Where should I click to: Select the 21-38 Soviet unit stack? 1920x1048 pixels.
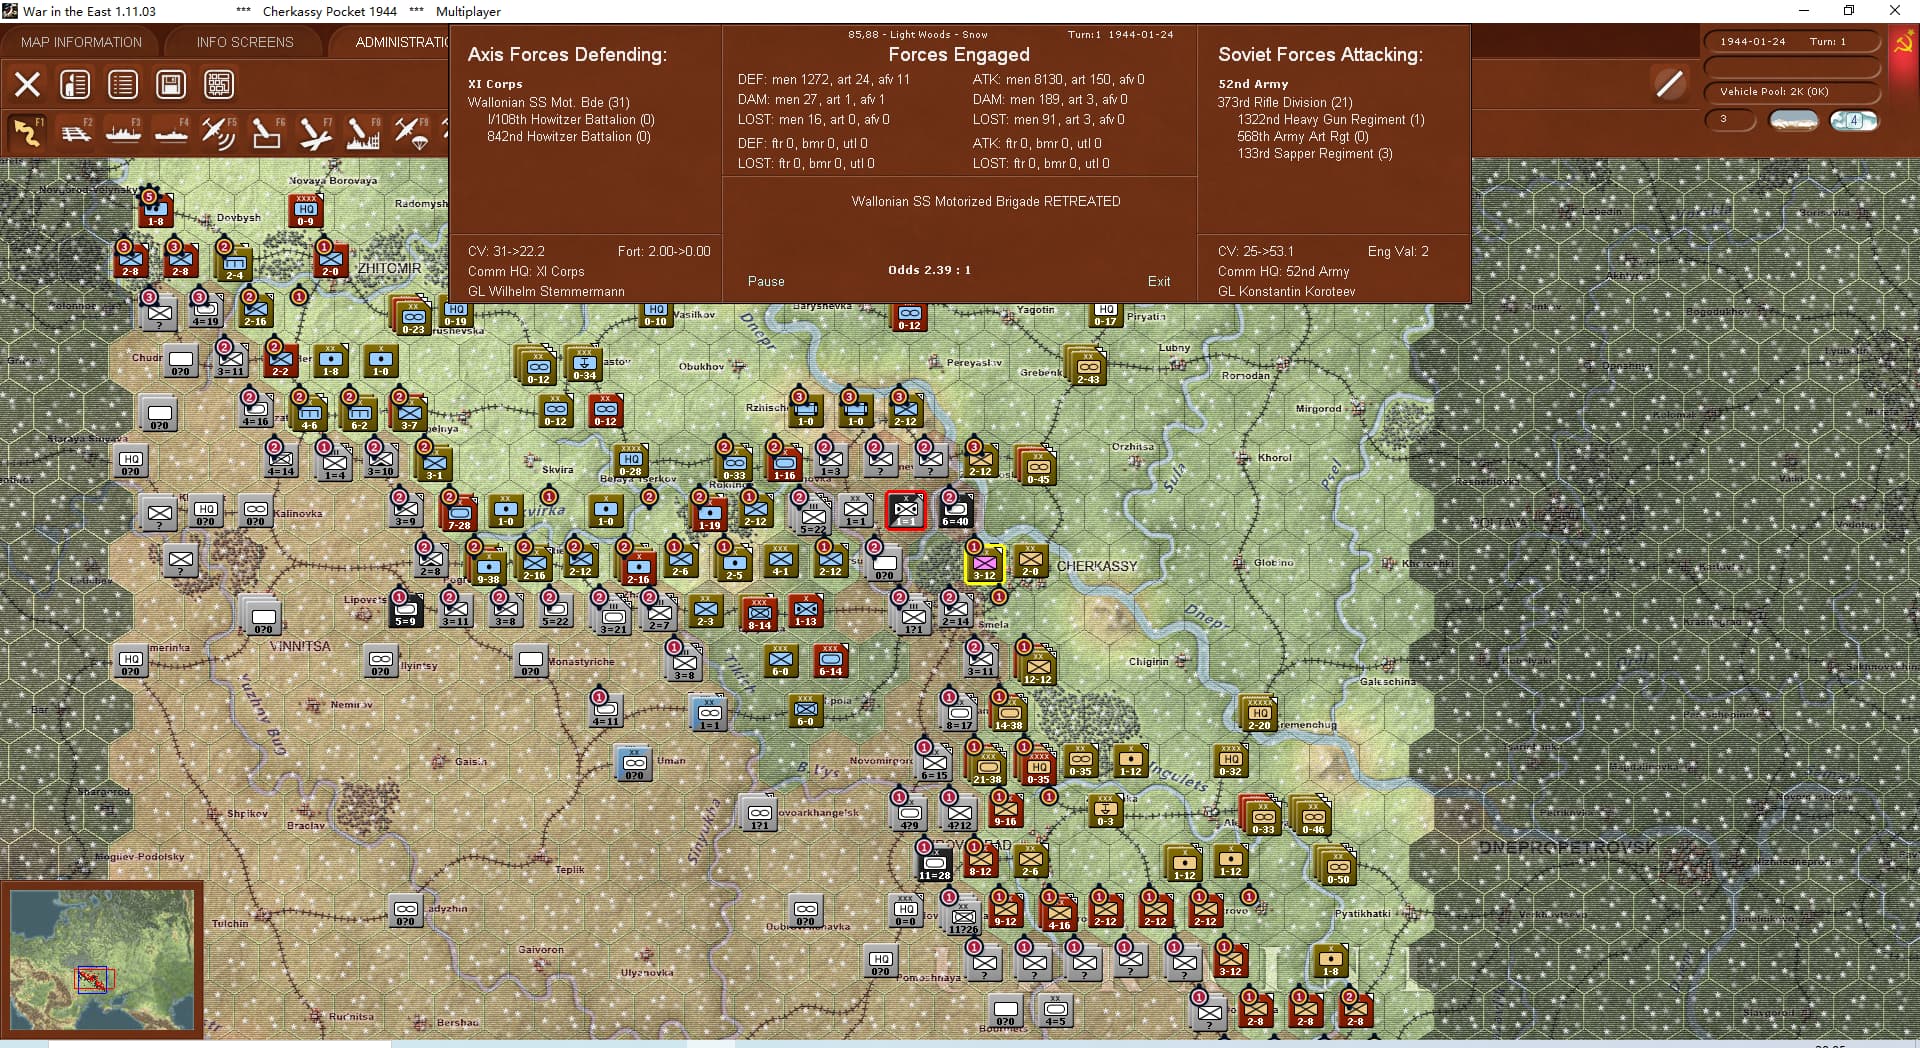point(987,766)
